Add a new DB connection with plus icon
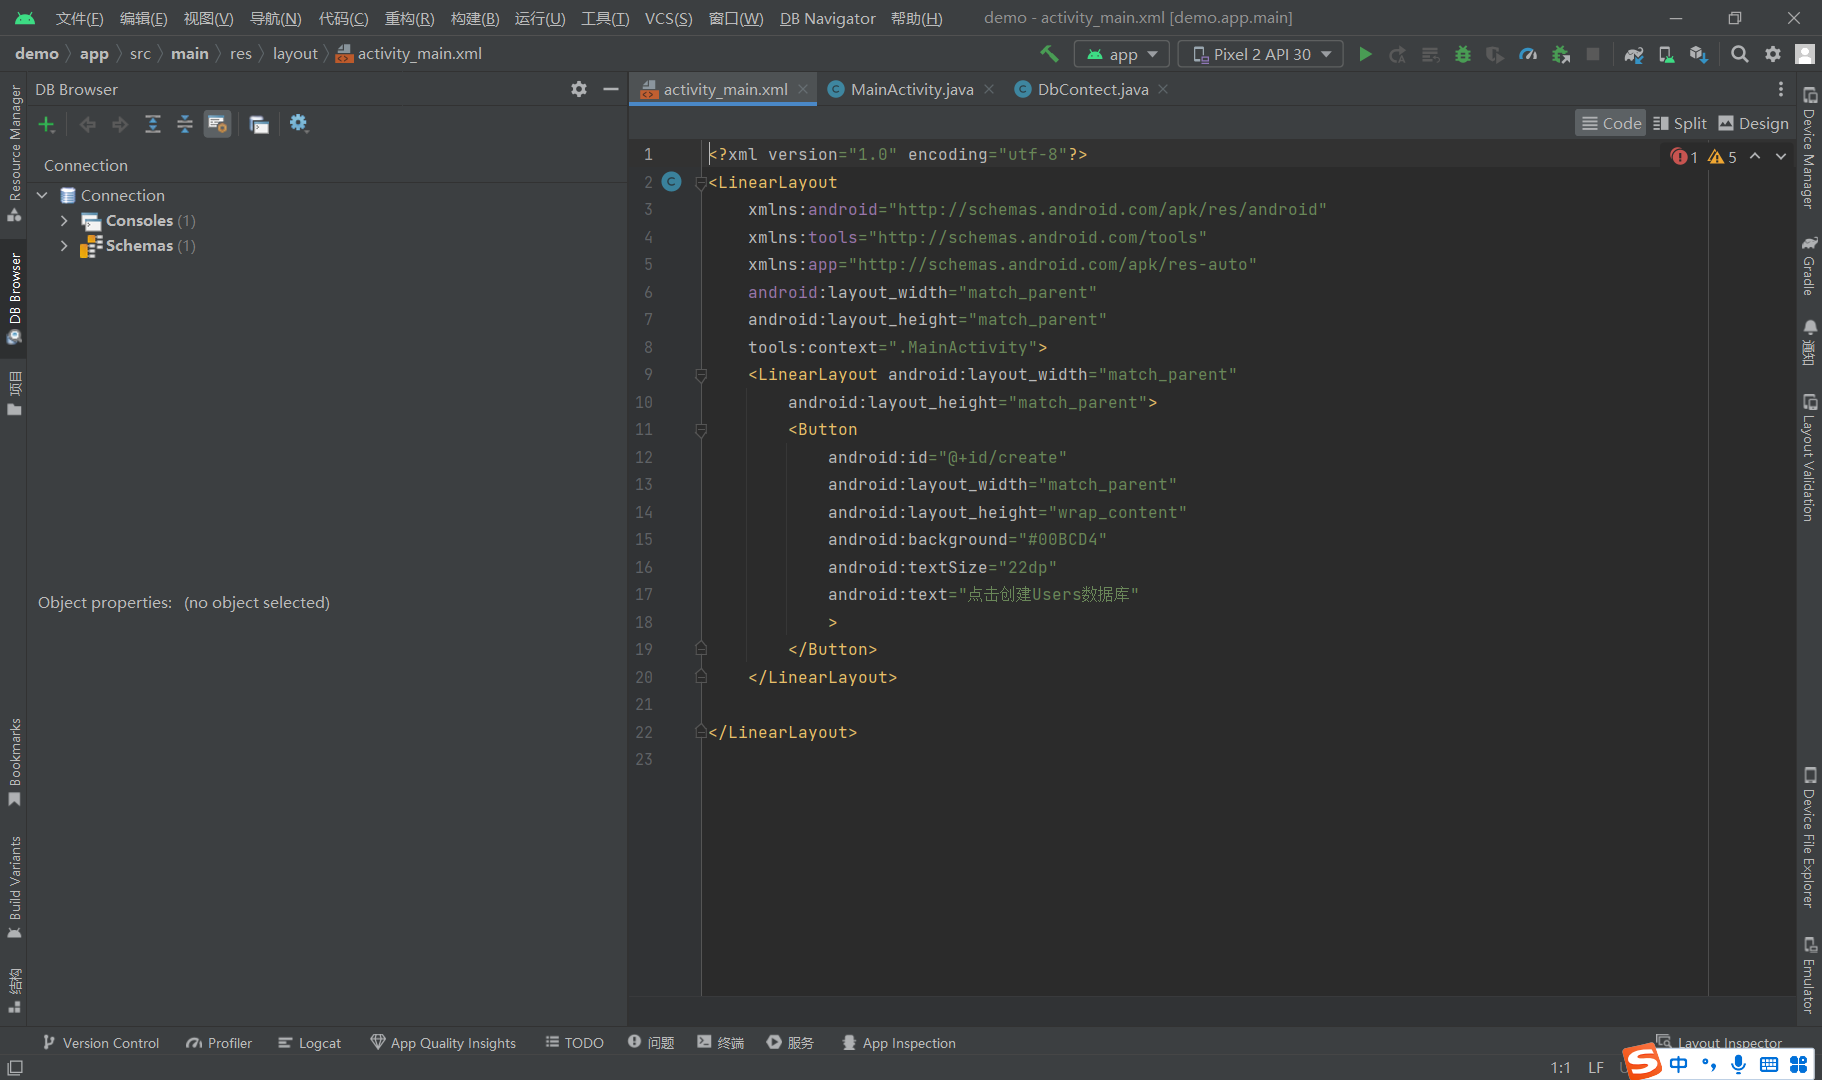The width and height of the screenshot is (1822, 1080). click(46, 124)
